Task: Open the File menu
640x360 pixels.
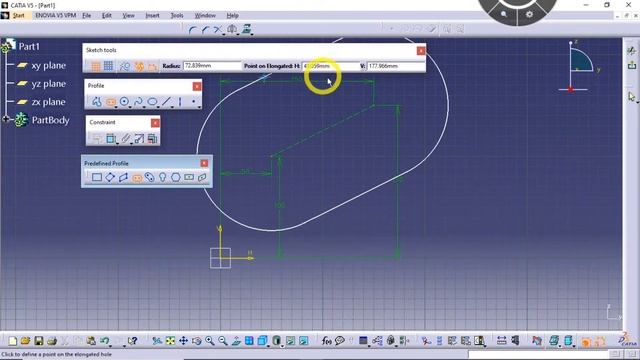Action: pos(87,16)
